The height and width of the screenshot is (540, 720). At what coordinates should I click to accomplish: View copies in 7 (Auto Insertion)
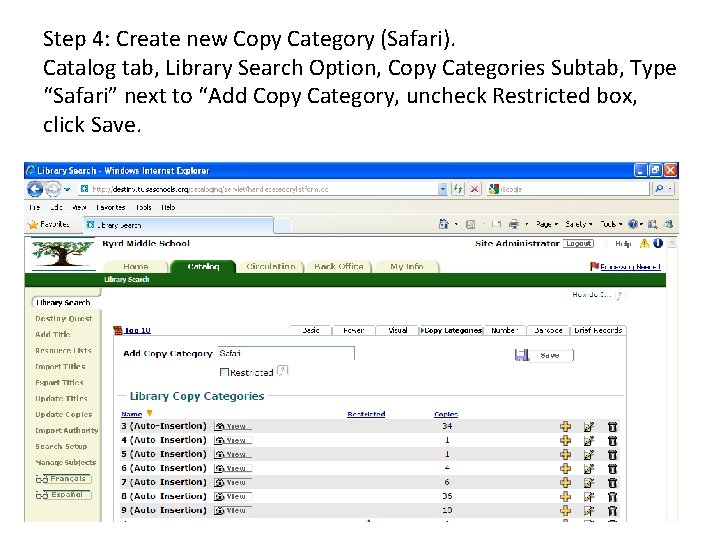click(233, 483)
